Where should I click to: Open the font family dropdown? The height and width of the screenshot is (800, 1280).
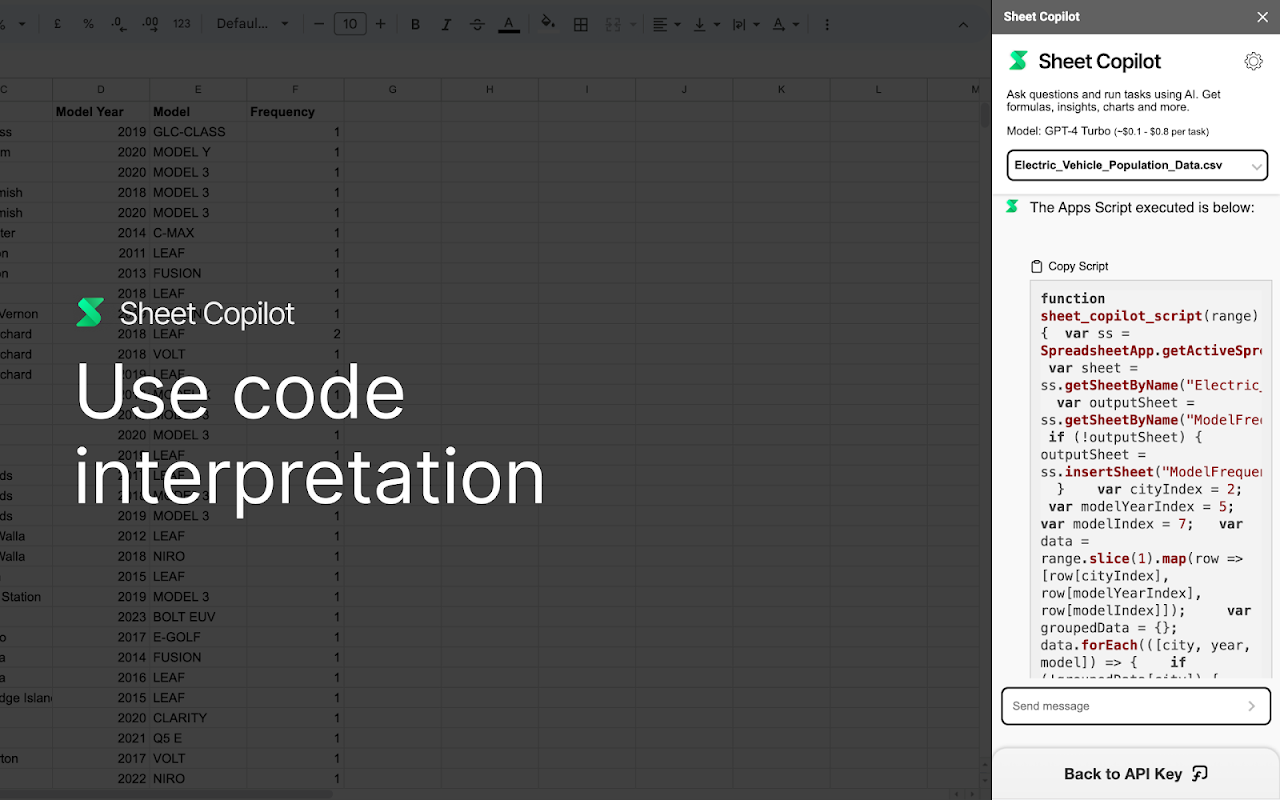[x=252, y=24]
